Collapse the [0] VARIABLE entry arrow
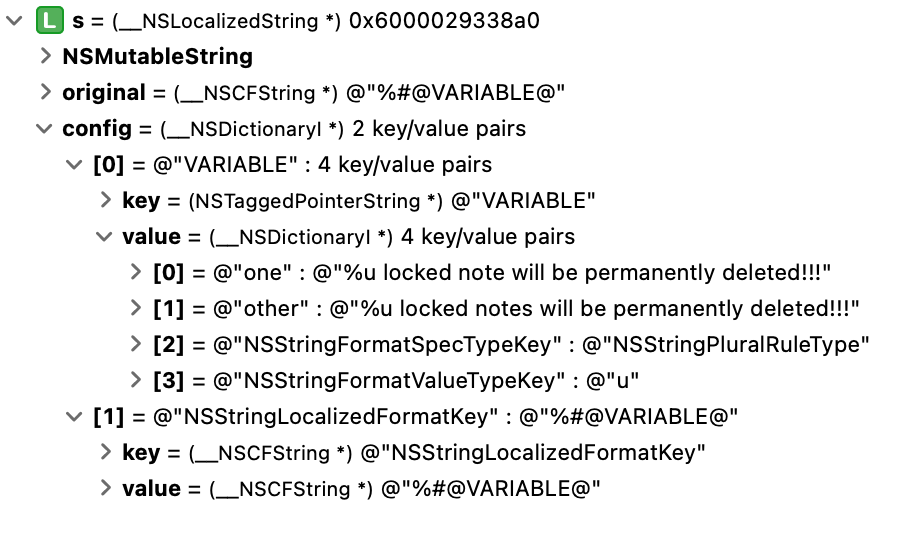902x536 pixels. [74, 165]
